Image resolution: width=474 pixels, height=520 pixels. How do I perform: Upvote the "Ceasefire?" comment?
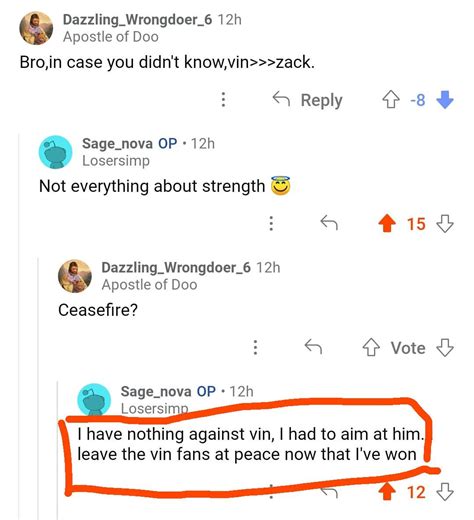click(371, 347)
